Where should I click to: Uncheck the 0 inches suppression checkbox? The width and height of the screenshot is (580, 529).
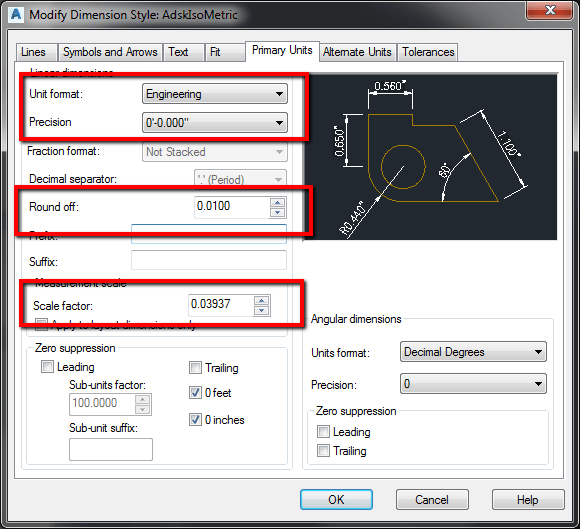tap(195, 420)
